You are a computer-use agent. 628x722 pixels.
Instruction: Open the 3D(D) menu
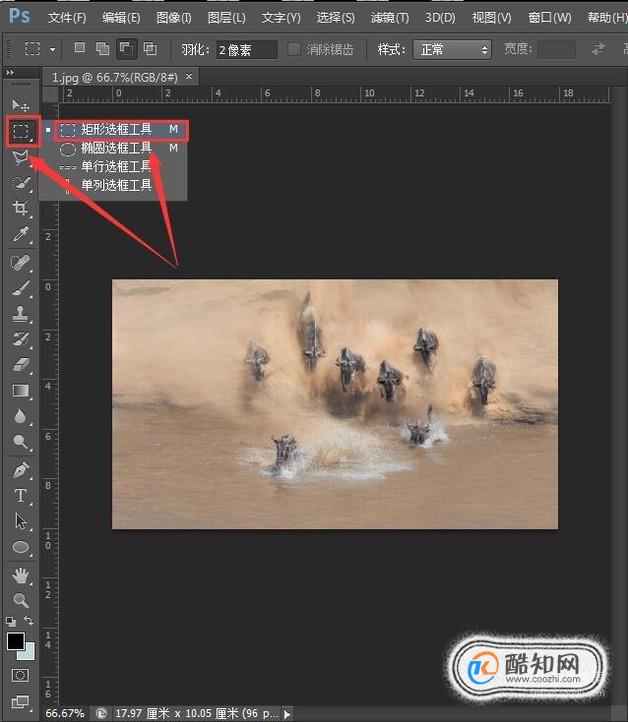click(x=440, y=18)
